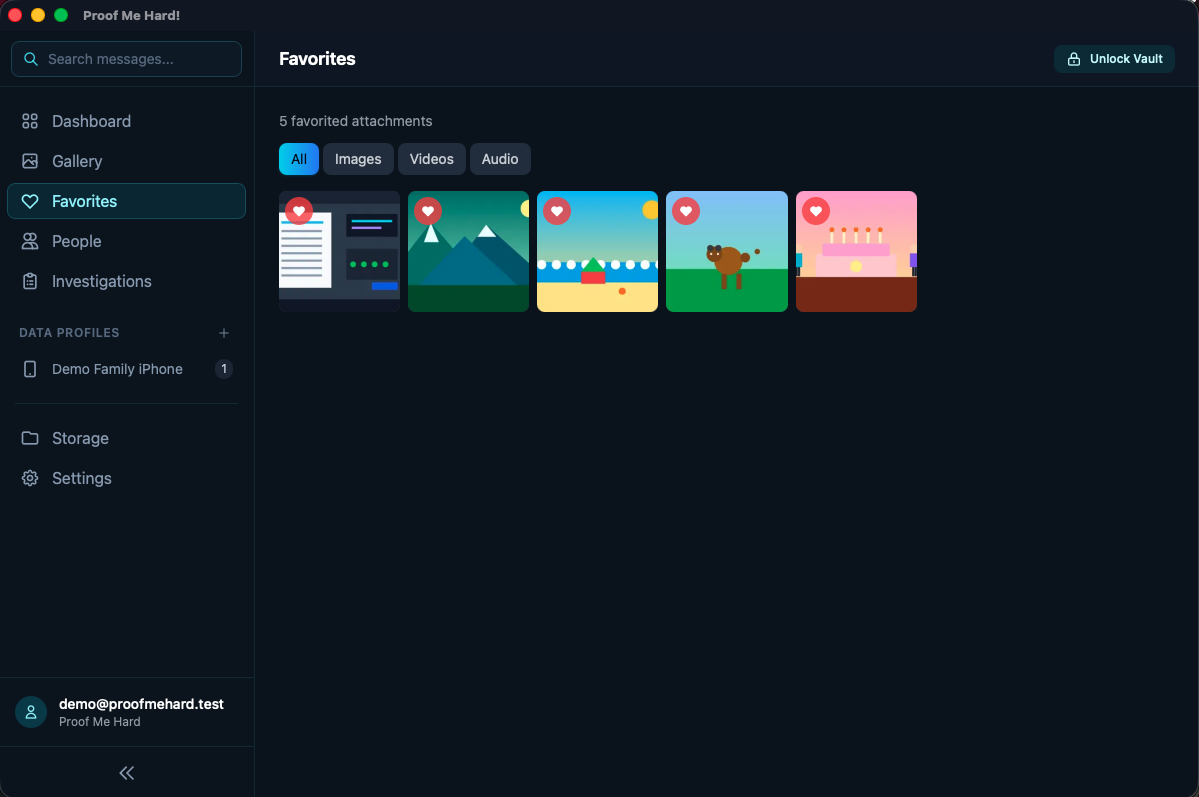Filter favorites by Videos
This screenshot has height=797, width=1199.
tap(431, 159)
